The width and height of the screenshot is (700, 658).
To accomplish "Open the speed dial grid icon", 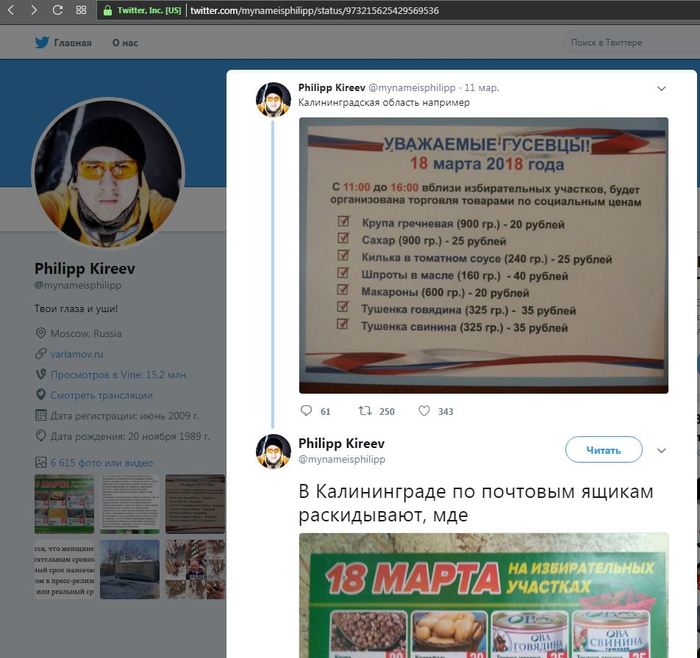I will [81, 10].
